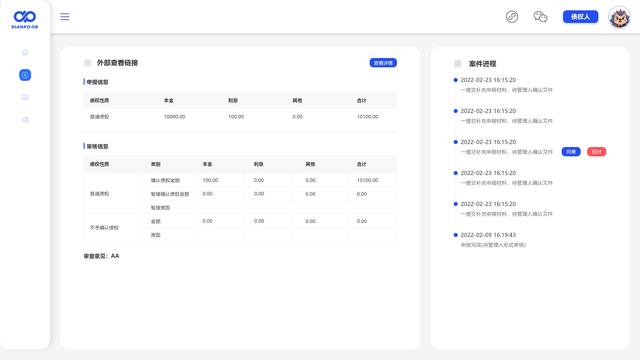Screen dimensions: 640x360
Task: Click the 暂缓确认债权金额 row label
Action: (170, 194)
